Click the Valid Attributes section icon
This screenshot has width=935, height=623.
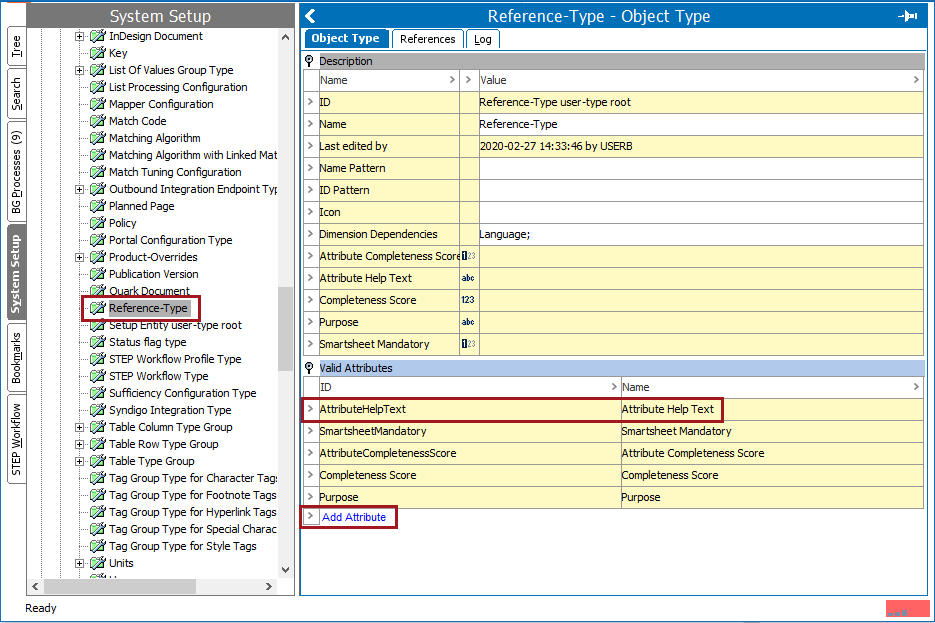click(310, 368)
